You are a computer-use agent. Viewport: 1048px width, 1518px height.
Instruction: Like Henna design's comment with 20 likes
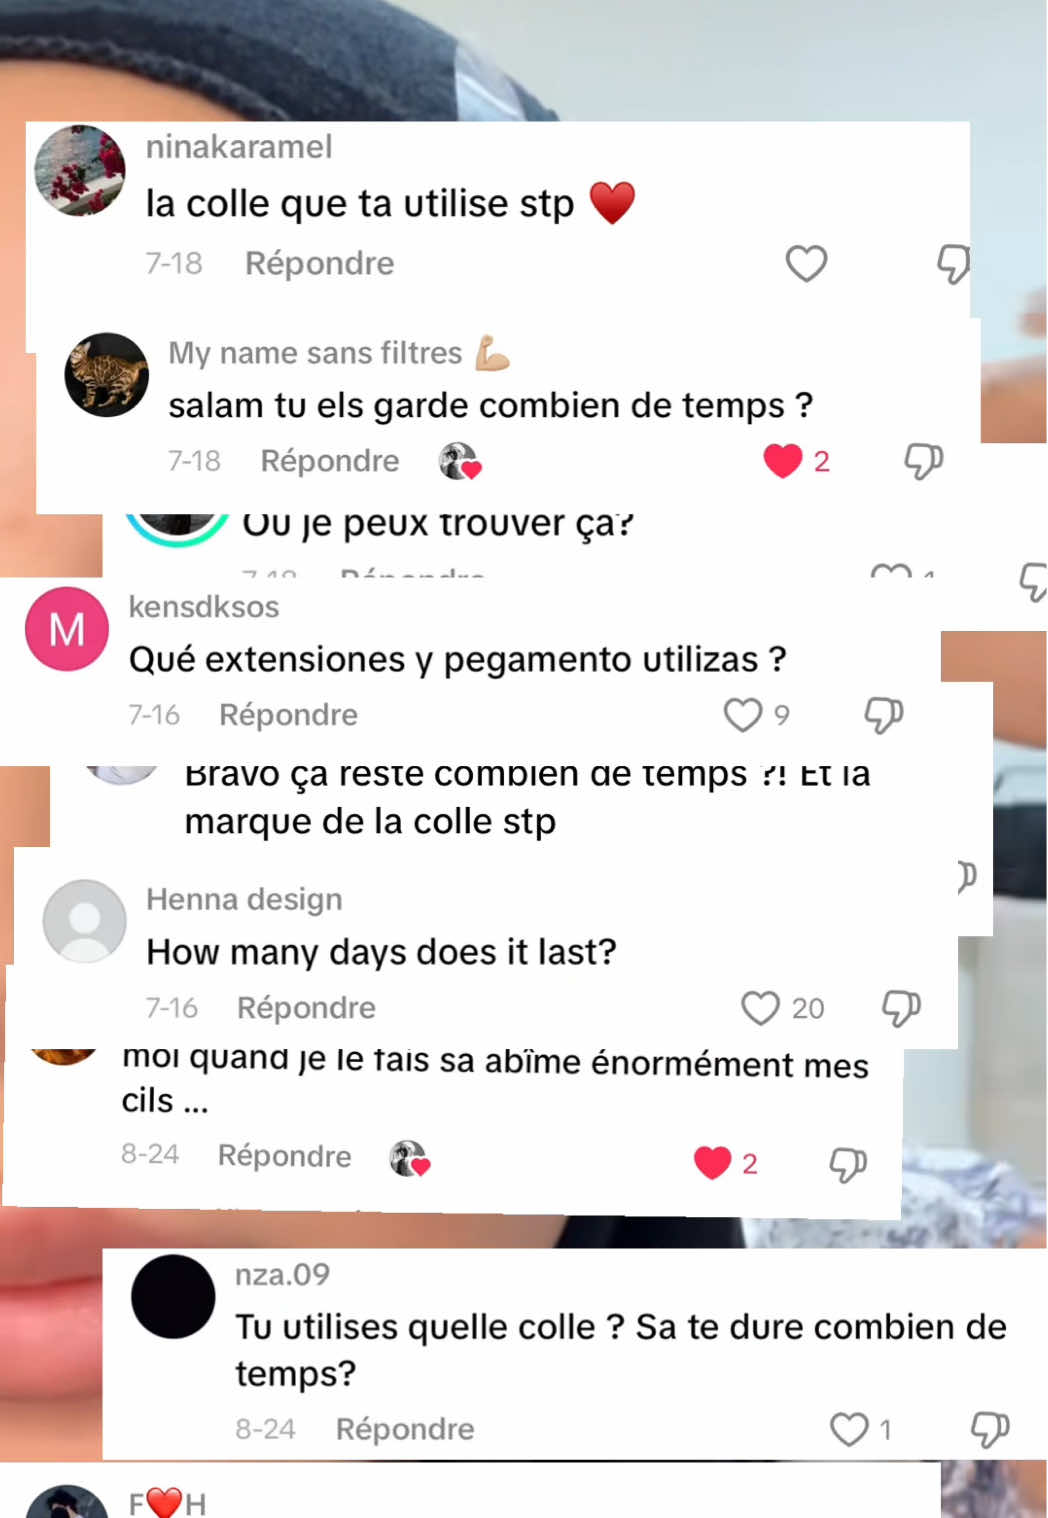760,1008
